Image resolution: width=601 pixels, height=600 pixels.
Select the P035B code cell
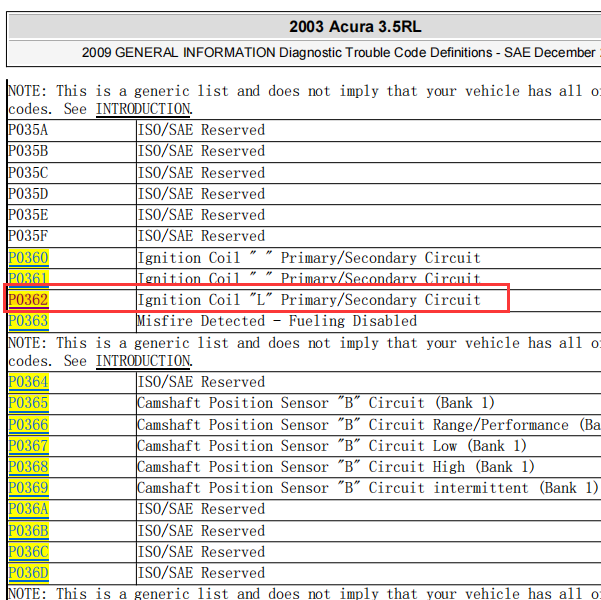72,151
